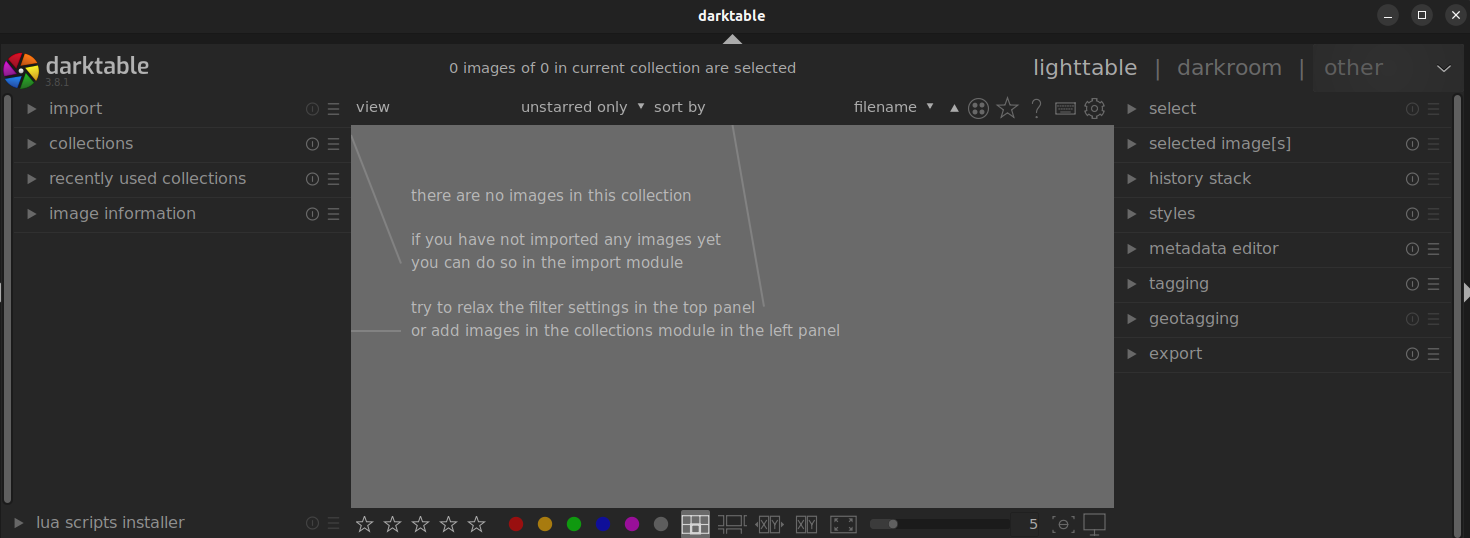Image resolution: width=1470 pixels, height=538 pixels.
Task: Adjust the thumbnail zoom slider
Action: click(940, 524)
